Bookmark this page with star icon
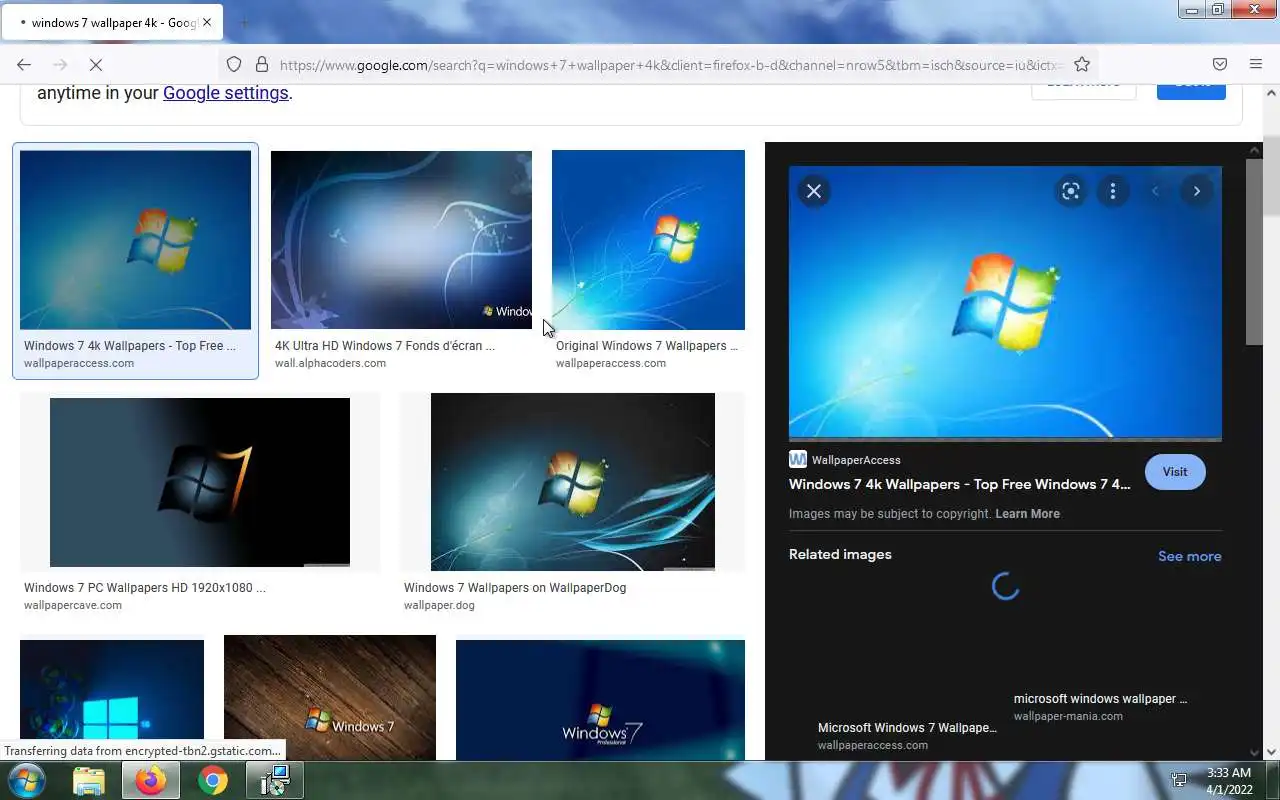Screen dimensions: 1280x800 pos(1082,64)
